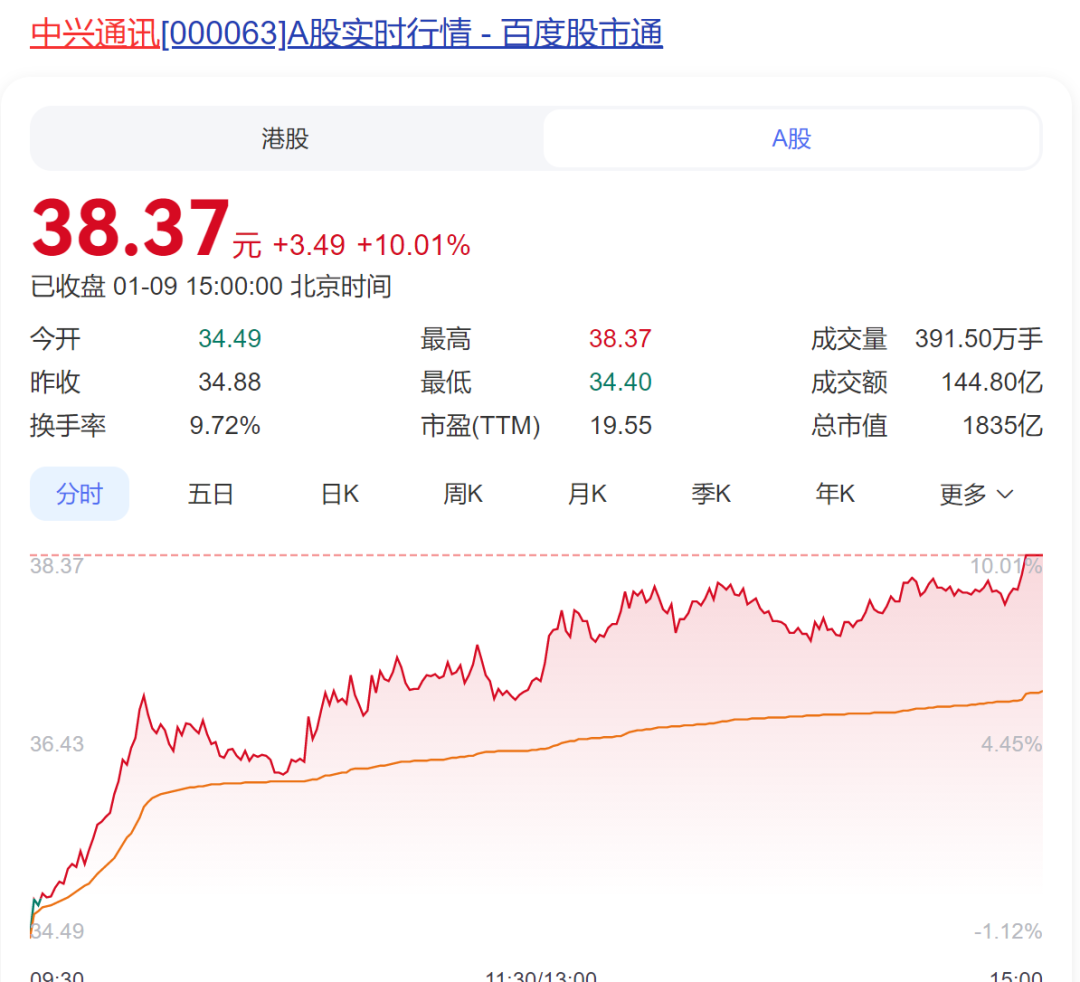
Task: Click the 最低 value 34.40
Action: pyautogui.click(x=620, y=382)
